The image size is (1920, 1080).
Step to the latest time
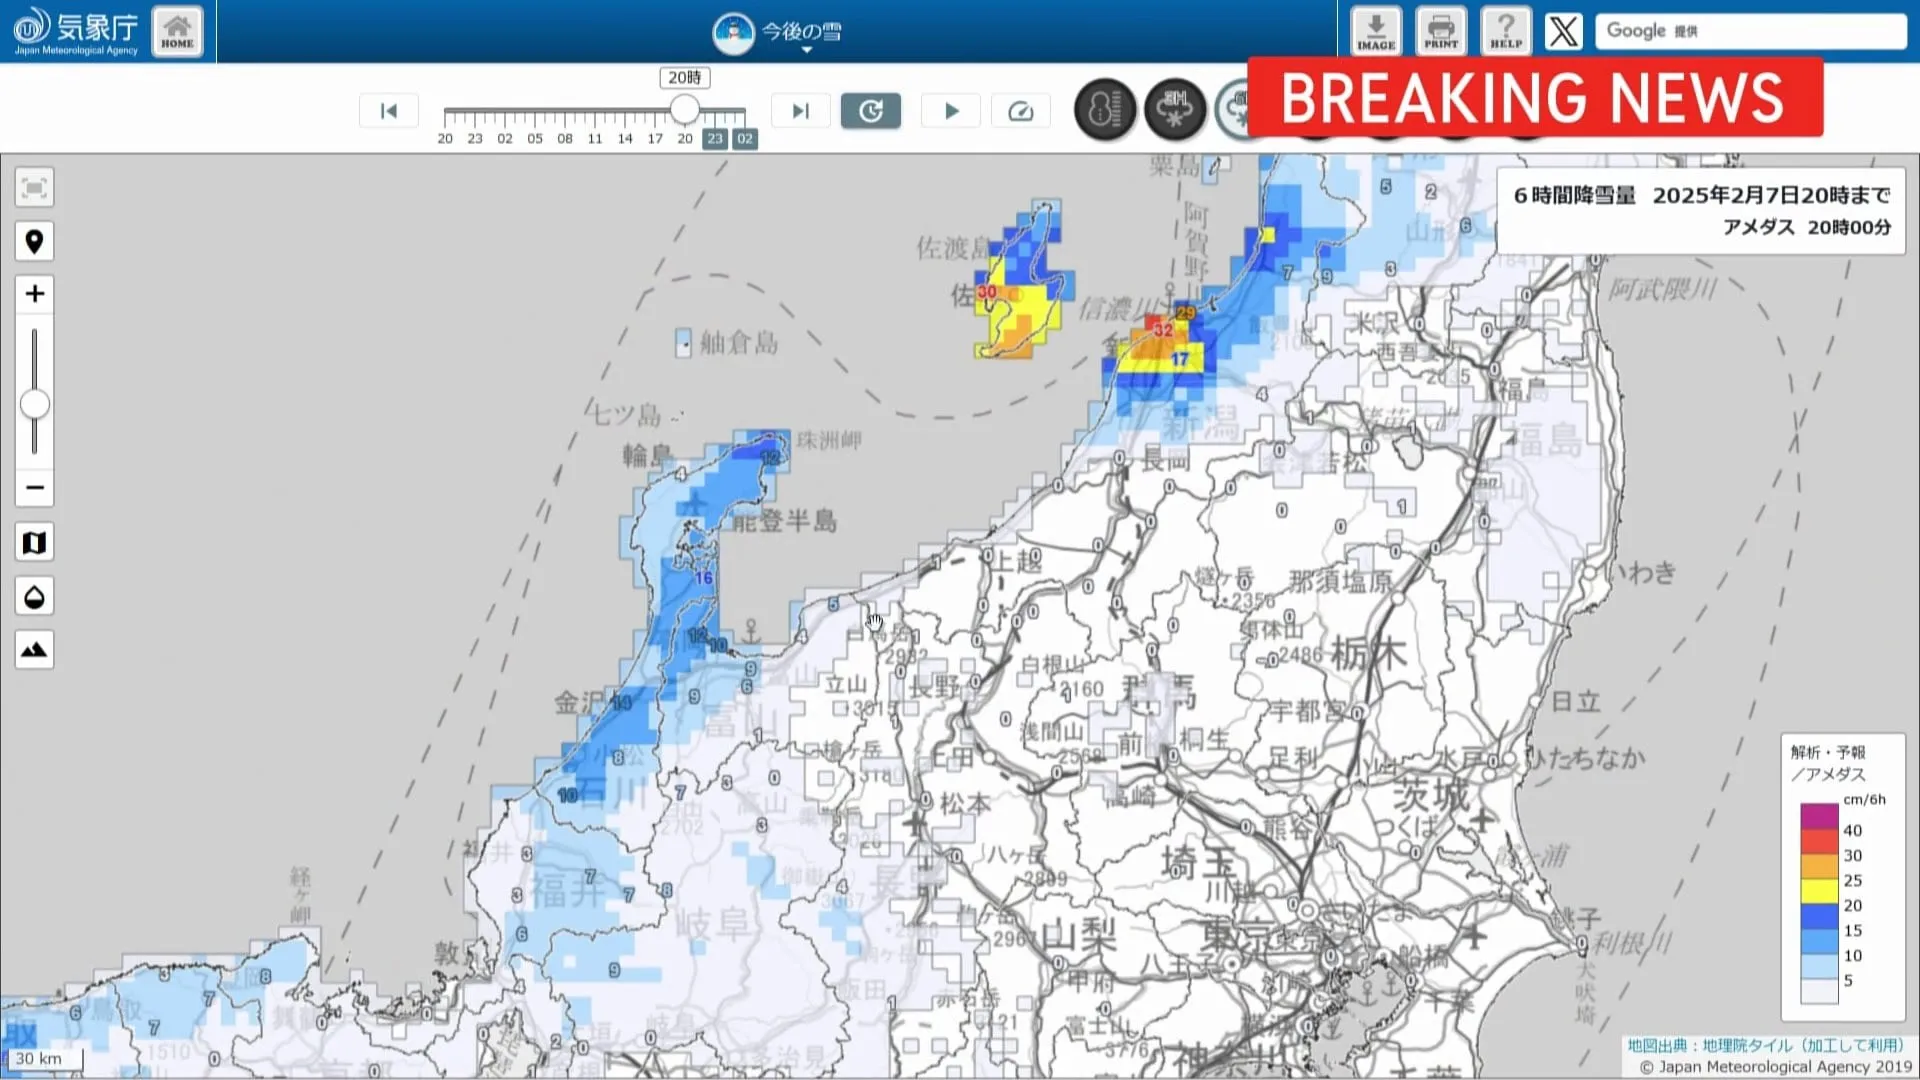tap(800, 111)
